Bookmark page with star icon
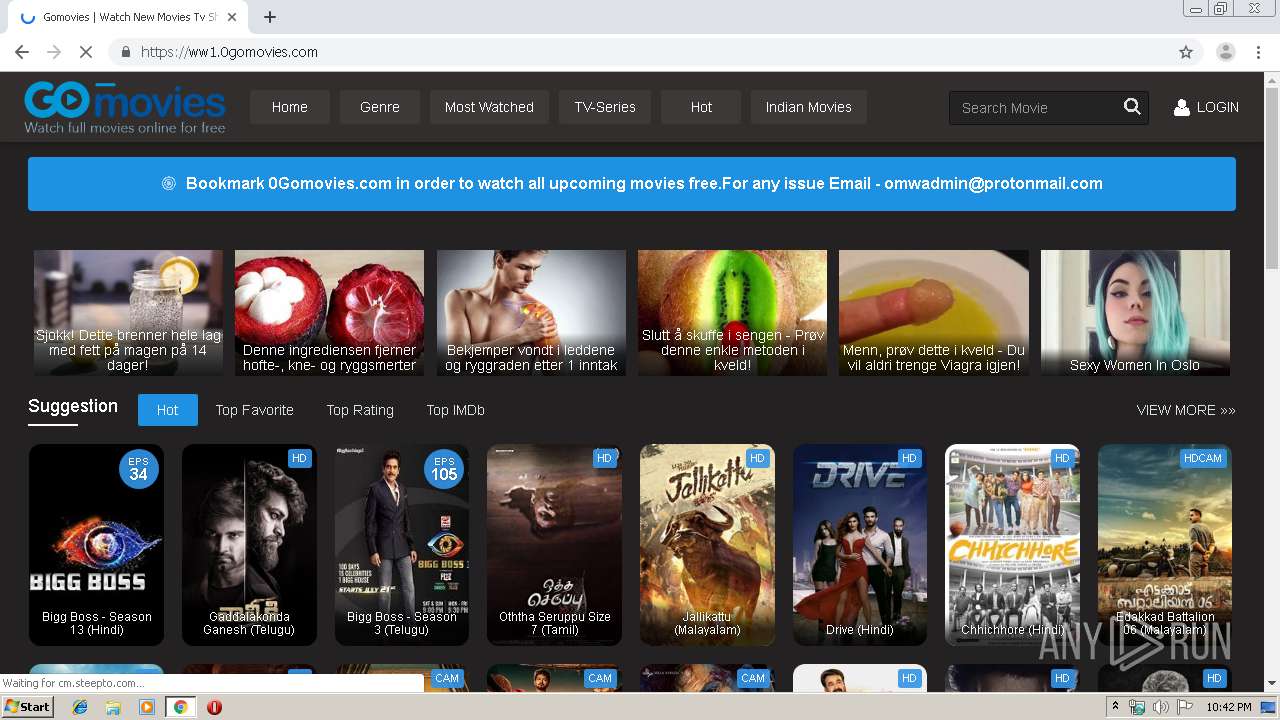The width and height of the screenshot is (1280, 720). tap(1186, 52)
